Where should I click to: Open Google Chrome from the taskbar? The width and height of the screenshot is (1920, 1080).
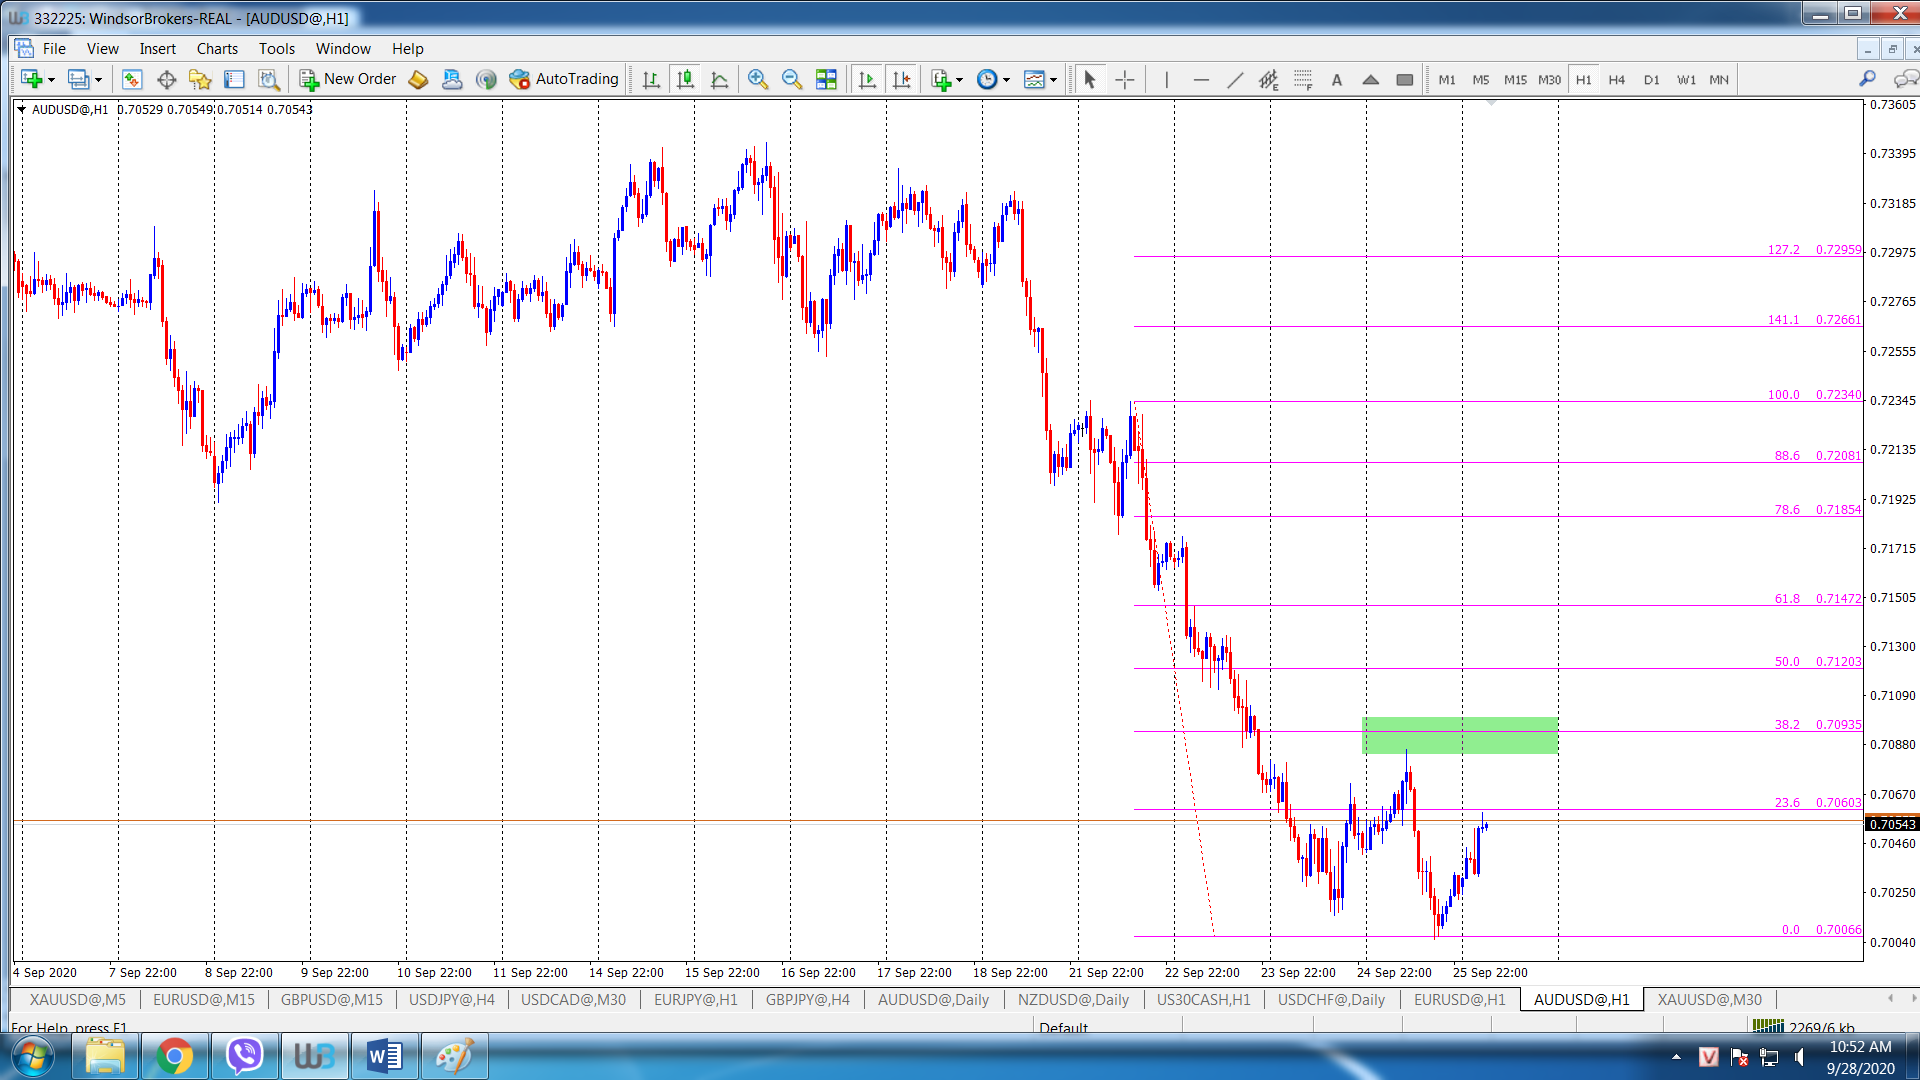click(x=174, y=1056)
